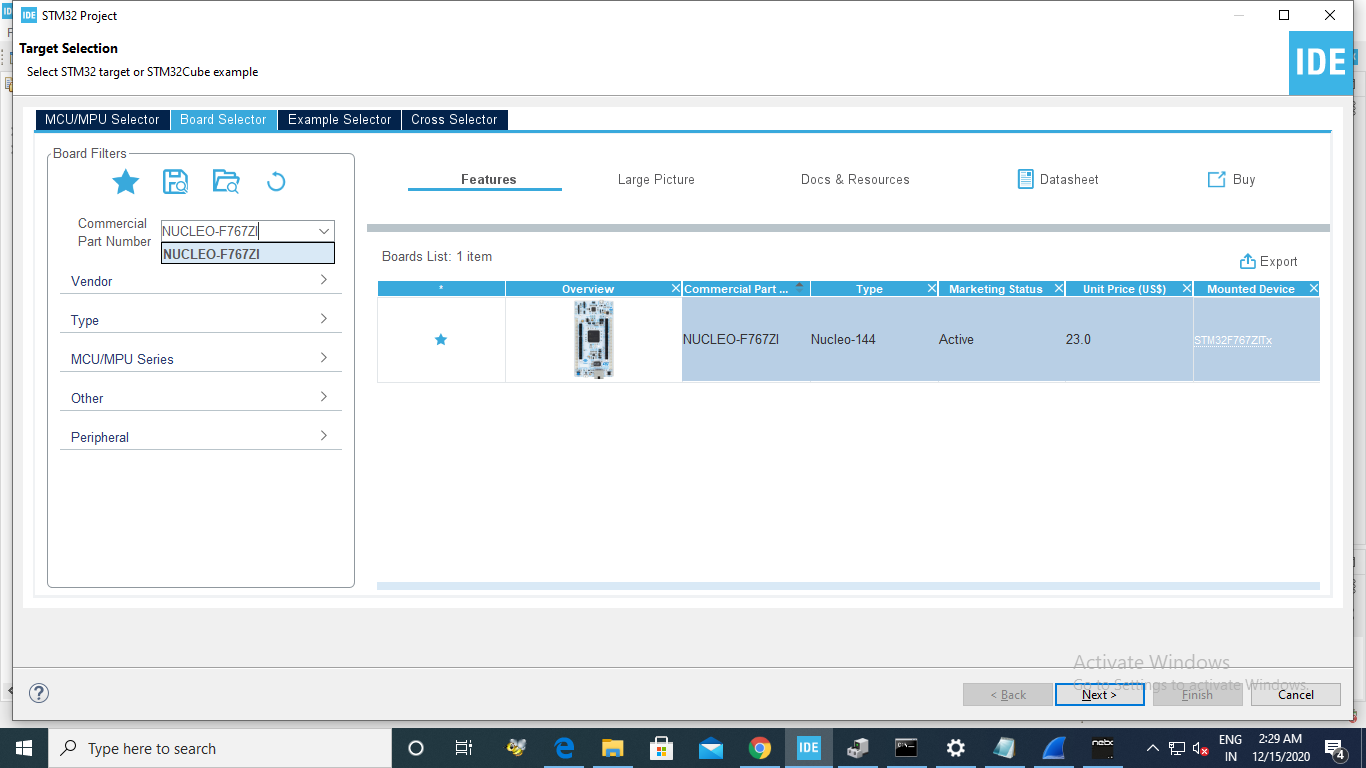Select the Nucleo-144 type cell
This screenshot has width=1366, height=768.
tap(874, 339)
